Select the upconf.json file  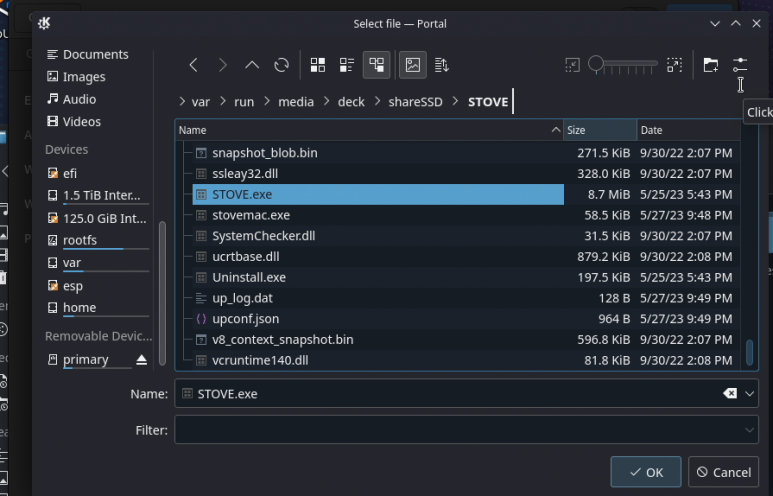246,319
